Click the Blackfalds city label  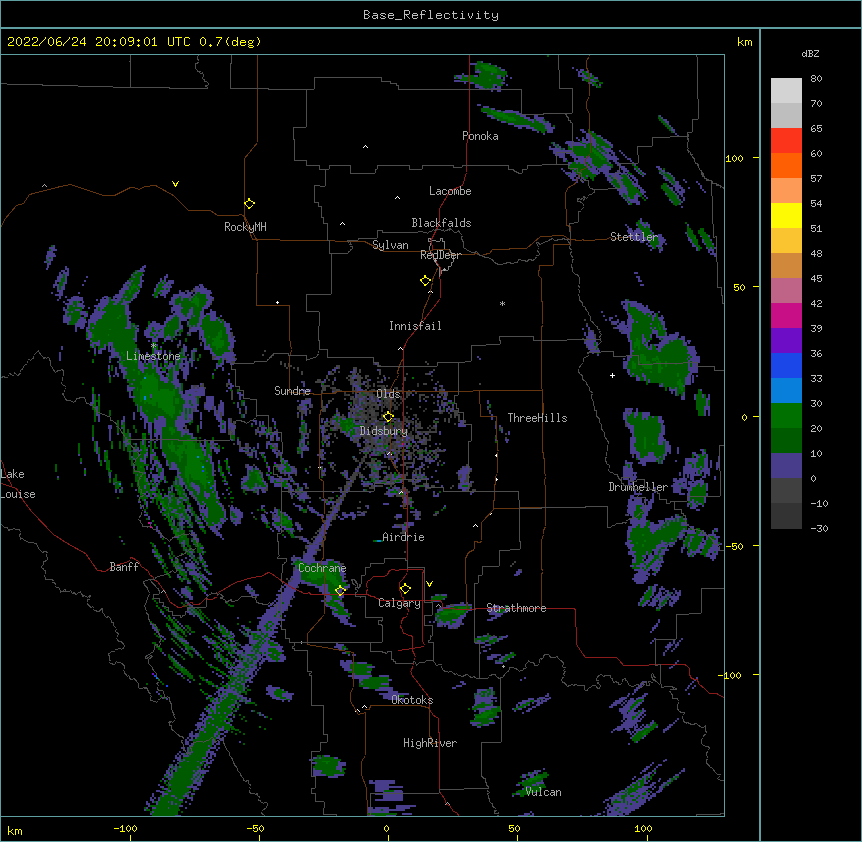coord(441,223)
